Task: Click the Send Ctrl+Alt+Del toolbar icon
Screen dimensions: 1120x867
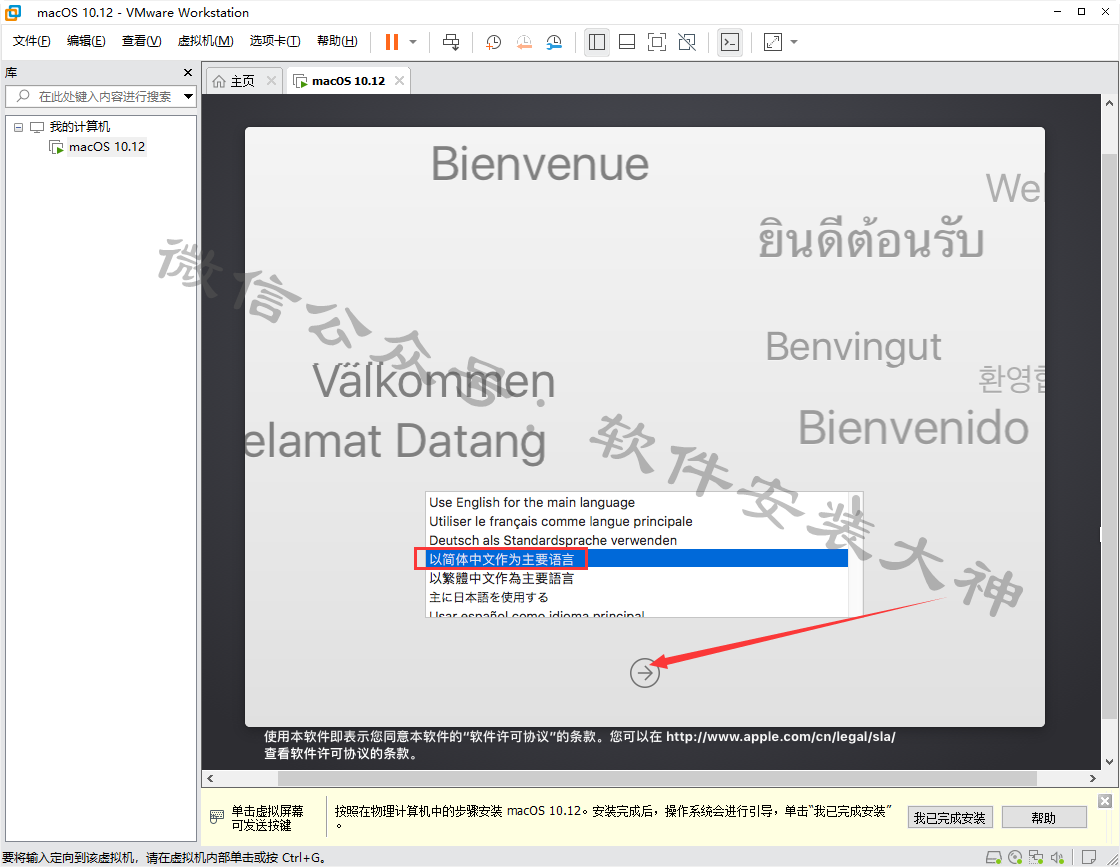Action: [x=451, y=42]
